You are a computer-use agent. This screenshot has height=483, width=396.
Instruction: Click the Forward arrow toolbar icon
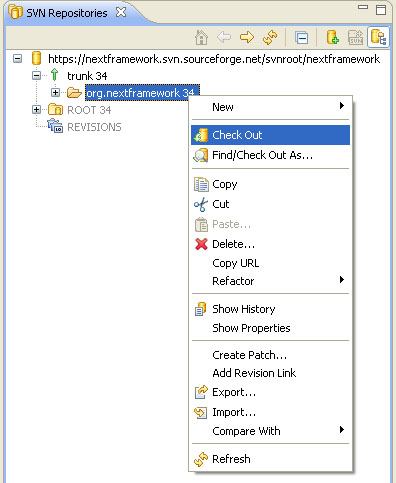247,37
